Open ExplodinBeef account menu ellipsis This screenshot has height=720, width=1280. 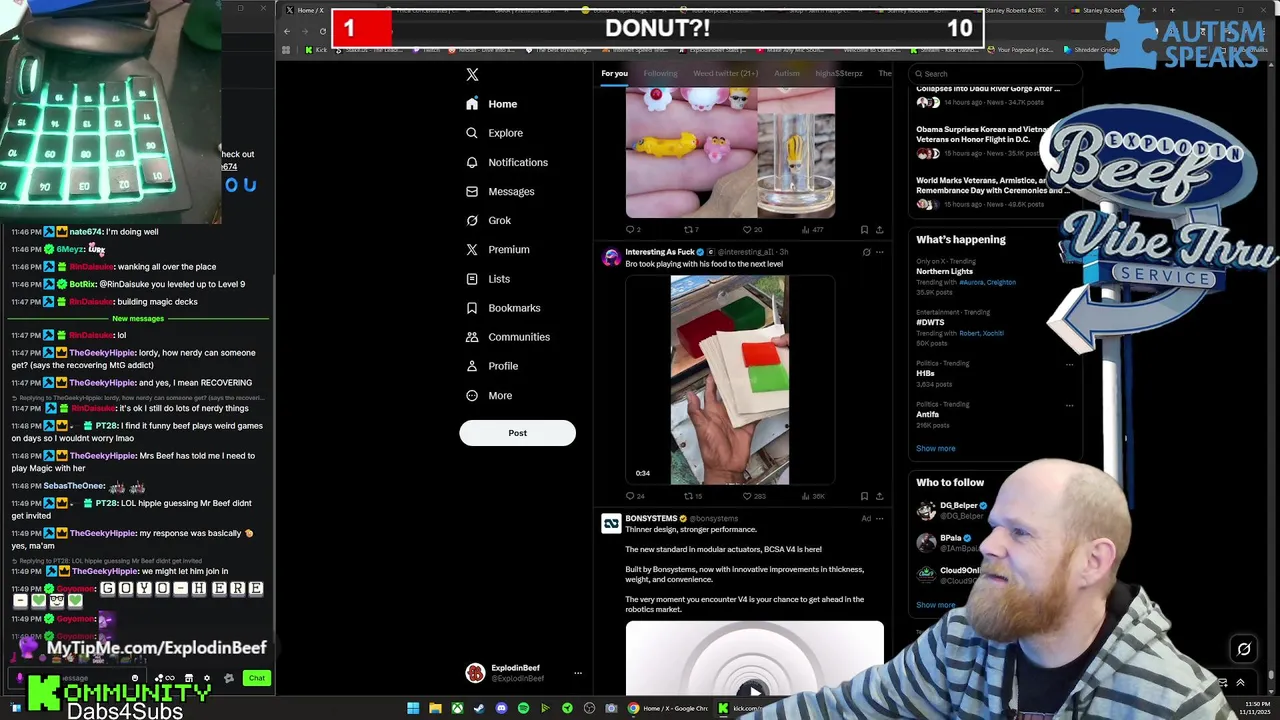pos(577,673)
